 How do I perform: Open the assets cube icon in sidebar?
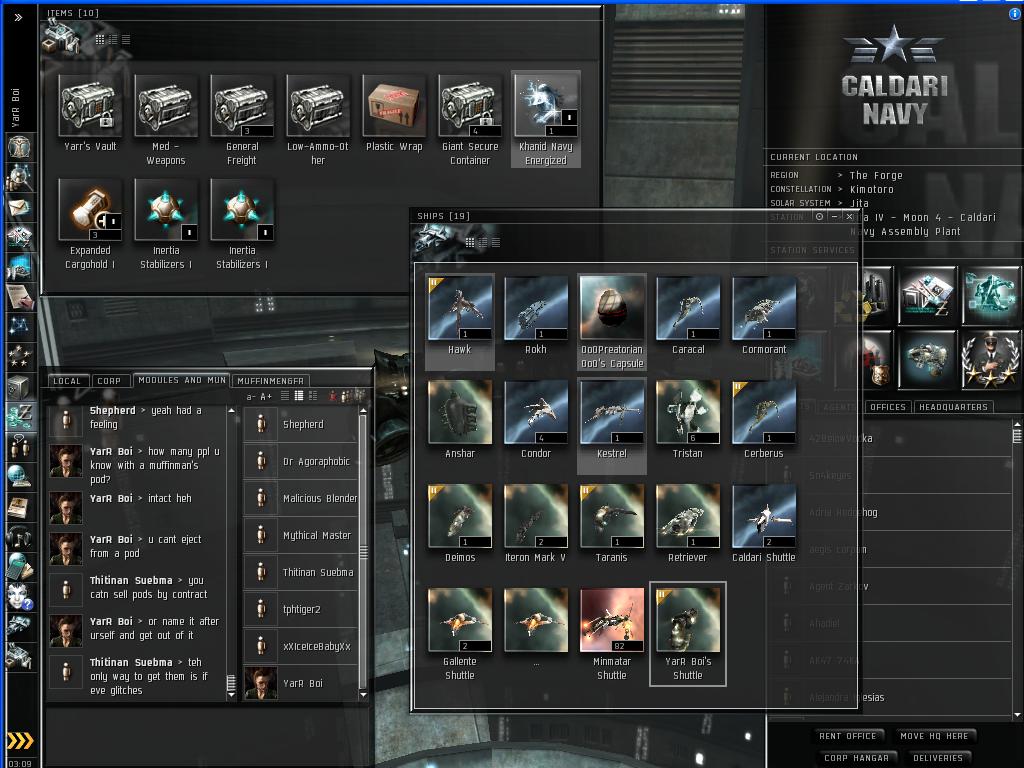click(x=20, y=387)
